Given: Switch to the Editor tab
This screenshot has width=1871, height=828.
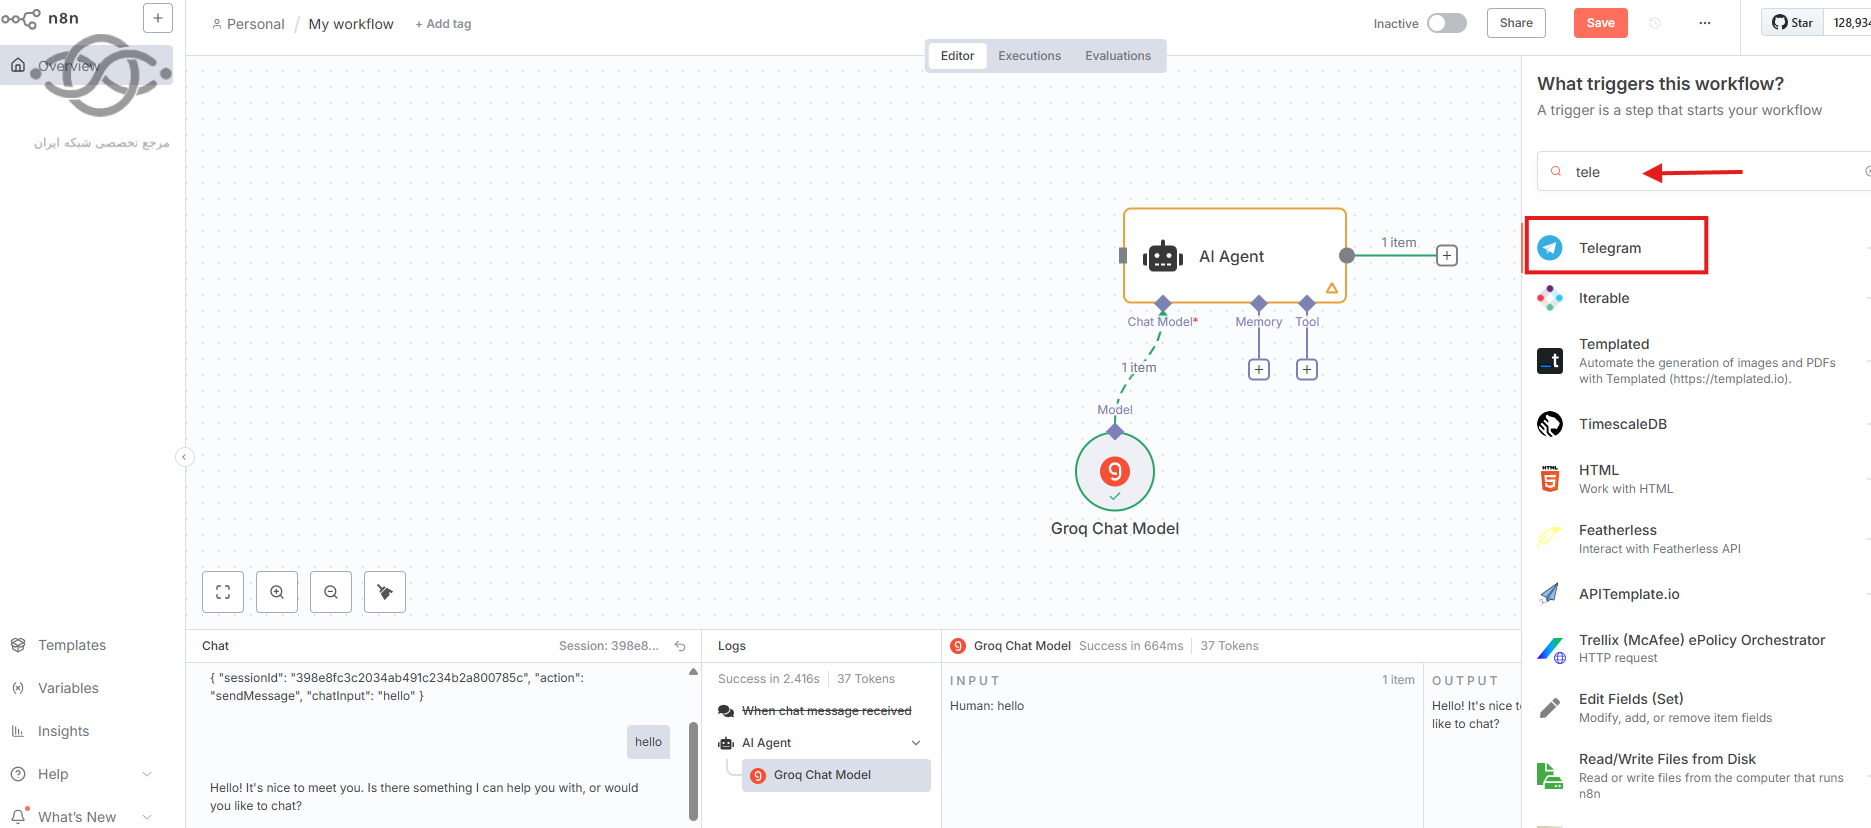Looking at the screenshot, I should (957, 56).
